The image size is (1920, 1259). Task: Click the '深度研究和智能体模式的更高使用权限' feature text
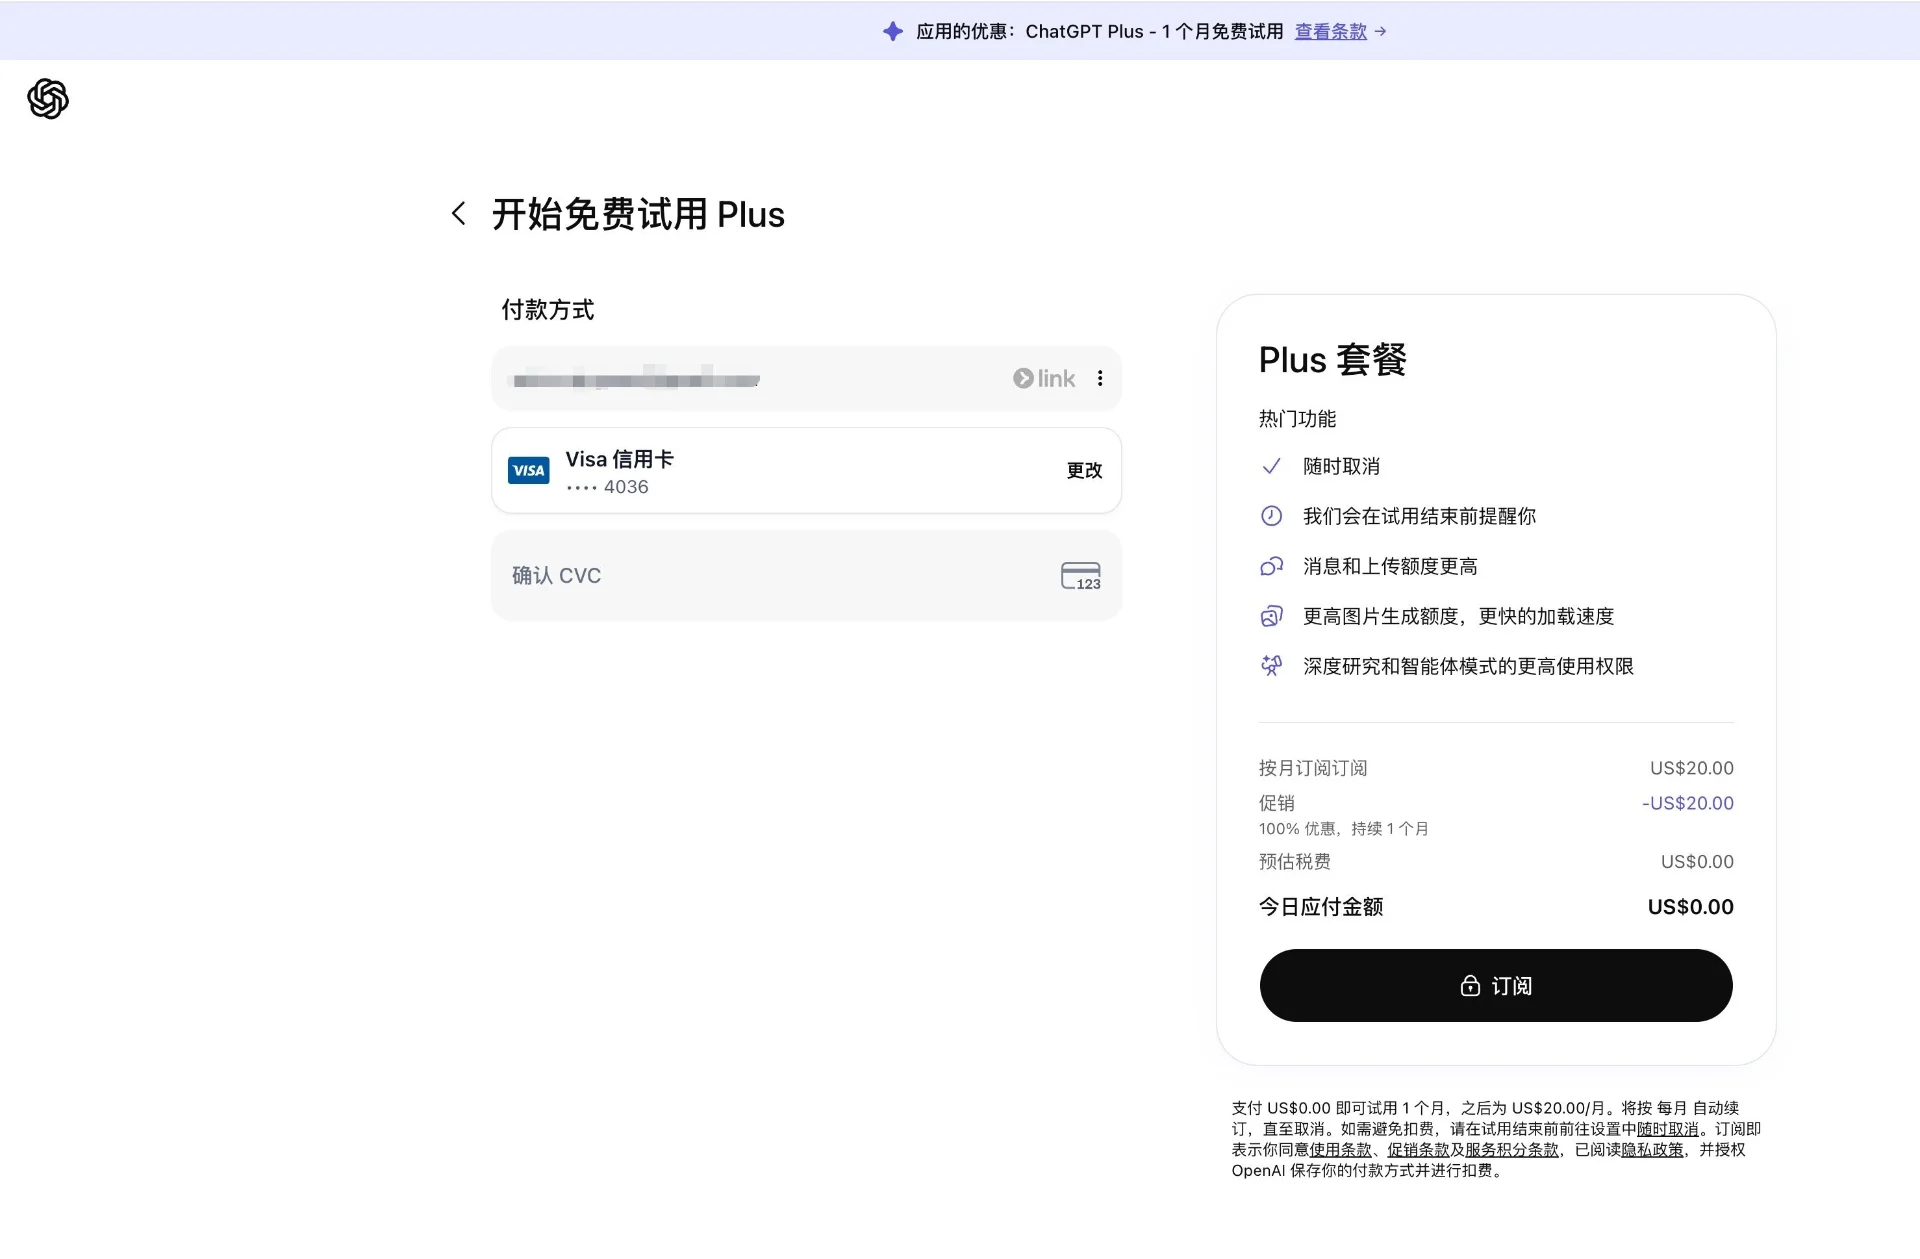coord(1468,666)
